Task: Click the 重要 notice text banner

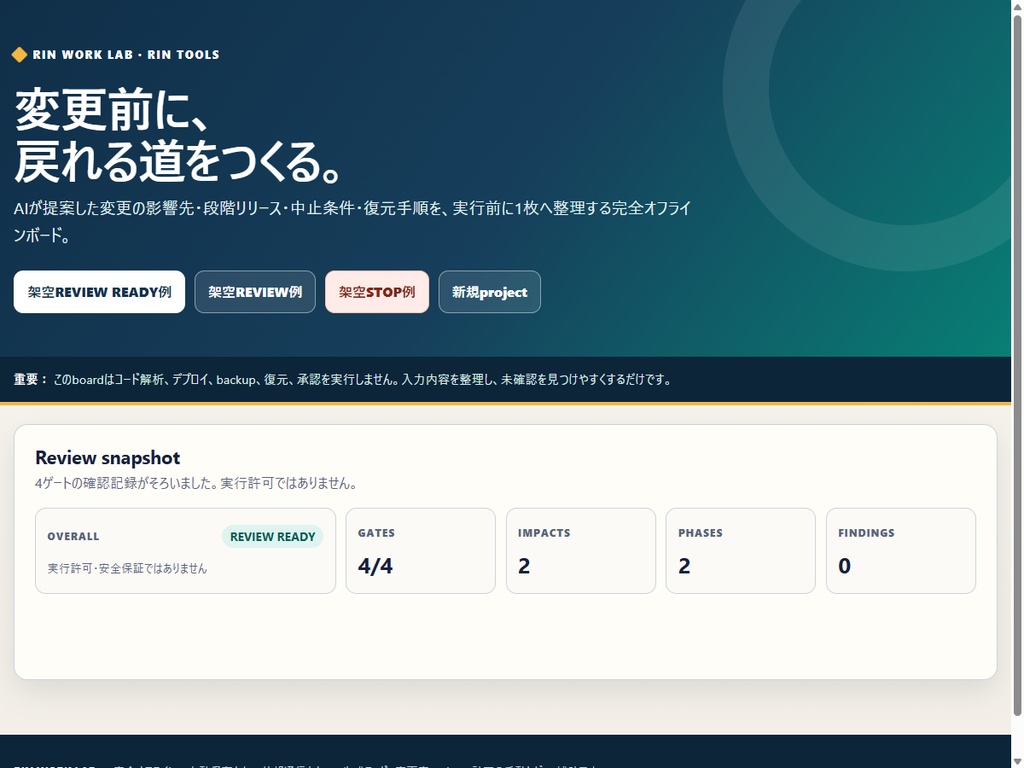Action: pos(343,379)
